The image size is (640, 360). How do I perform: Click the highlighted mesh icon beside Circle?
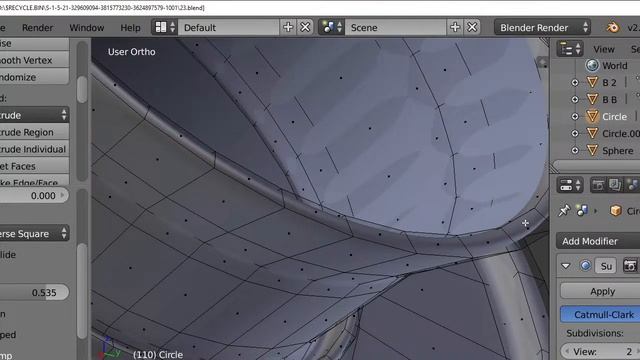tap(592, 116)
